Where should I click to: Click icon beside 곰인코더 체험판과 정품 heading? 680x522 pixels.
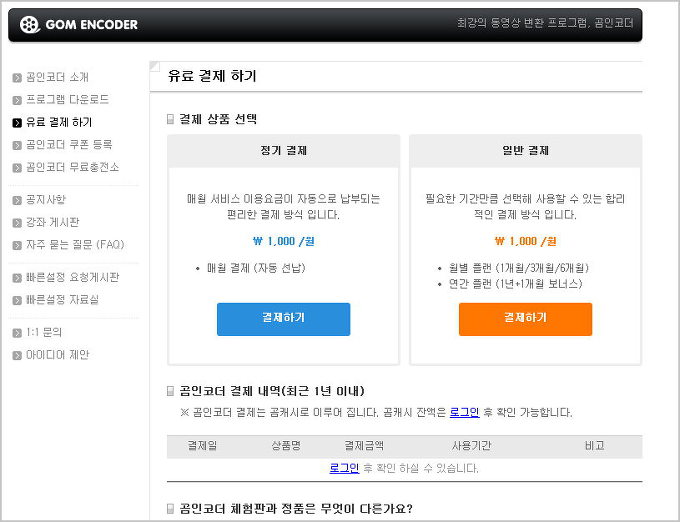[171, 509]
